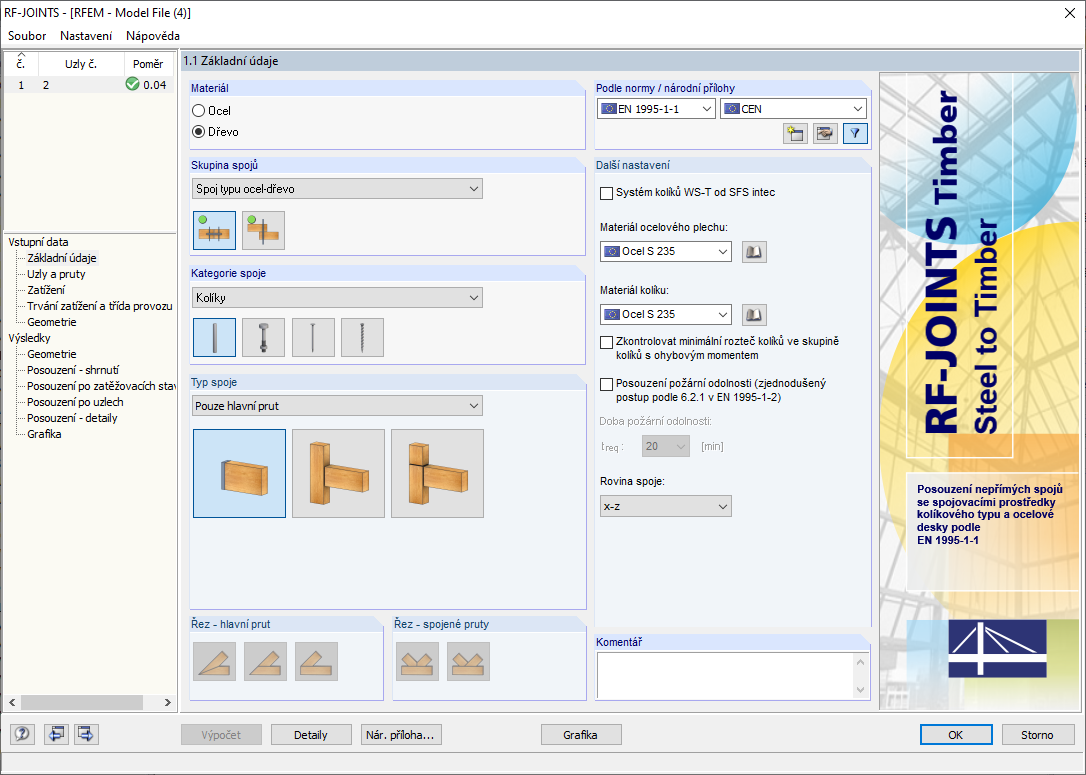The image size is (1086, 775).
Task: Select the T-joint type thumbnail
Action: pyautogui.click(x=338, y=474)
